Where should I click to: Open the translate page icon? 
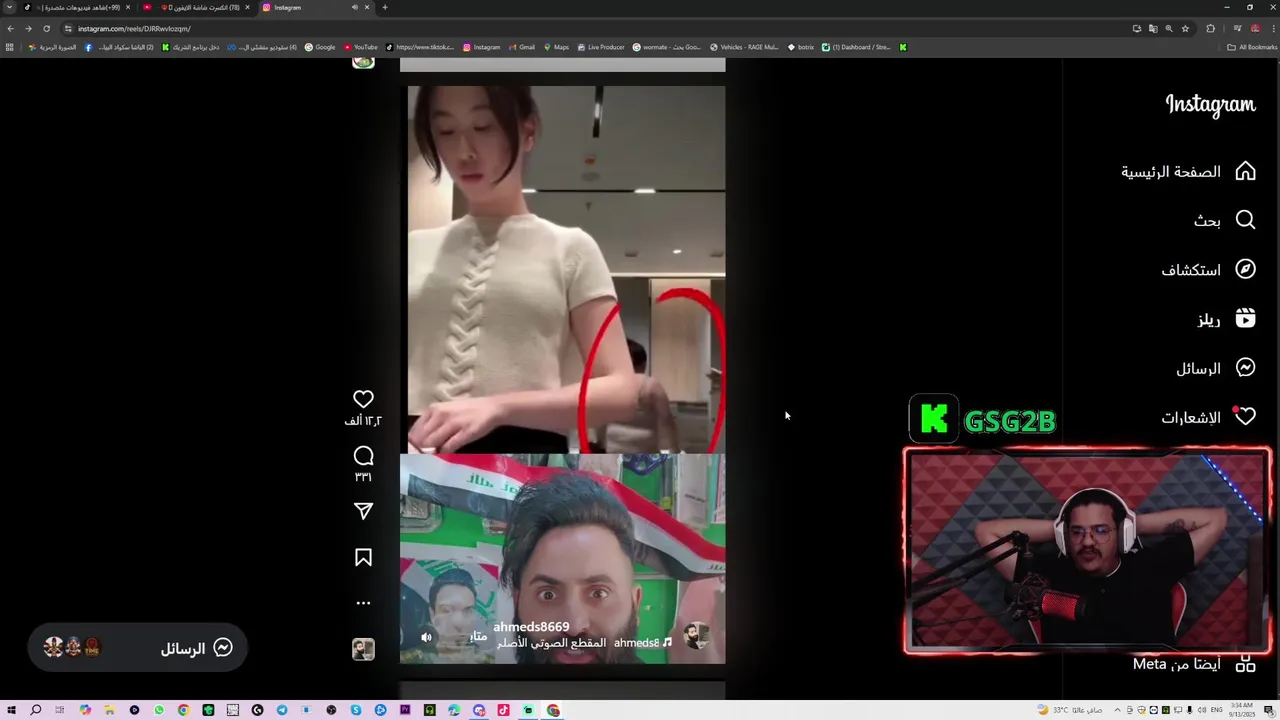coord(1153,28)
